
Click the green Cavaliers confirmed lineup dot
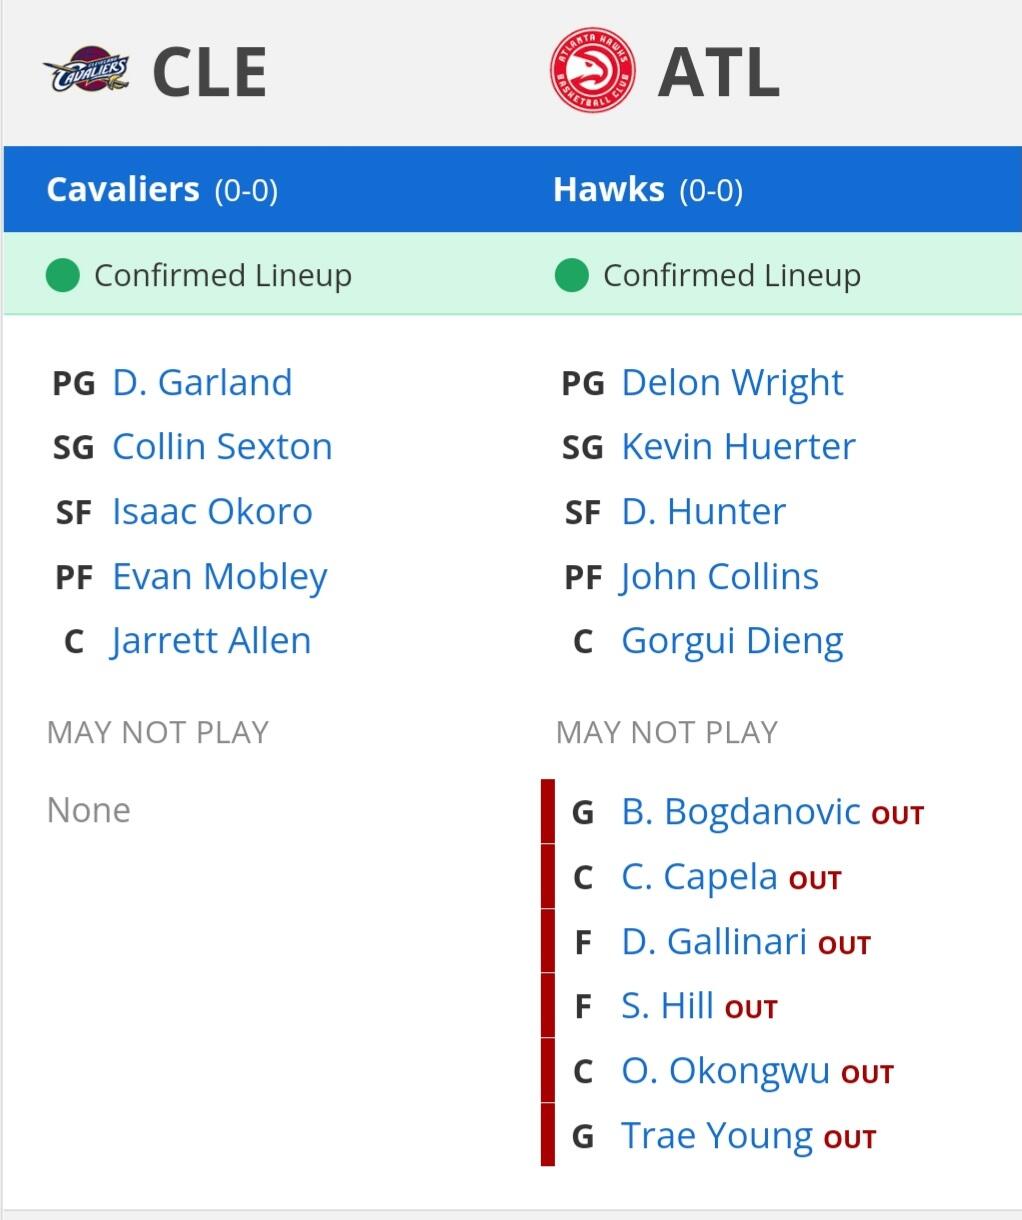point(63,275)
